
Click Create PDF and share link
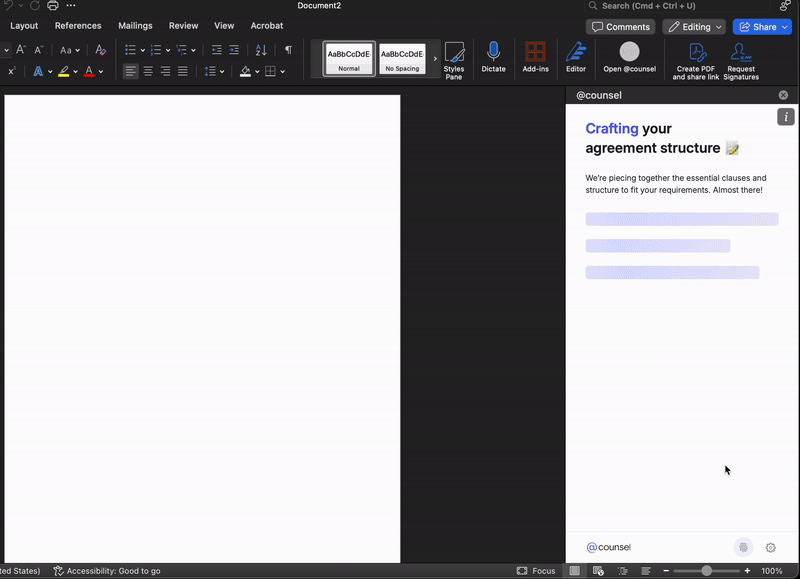point(695,61)
